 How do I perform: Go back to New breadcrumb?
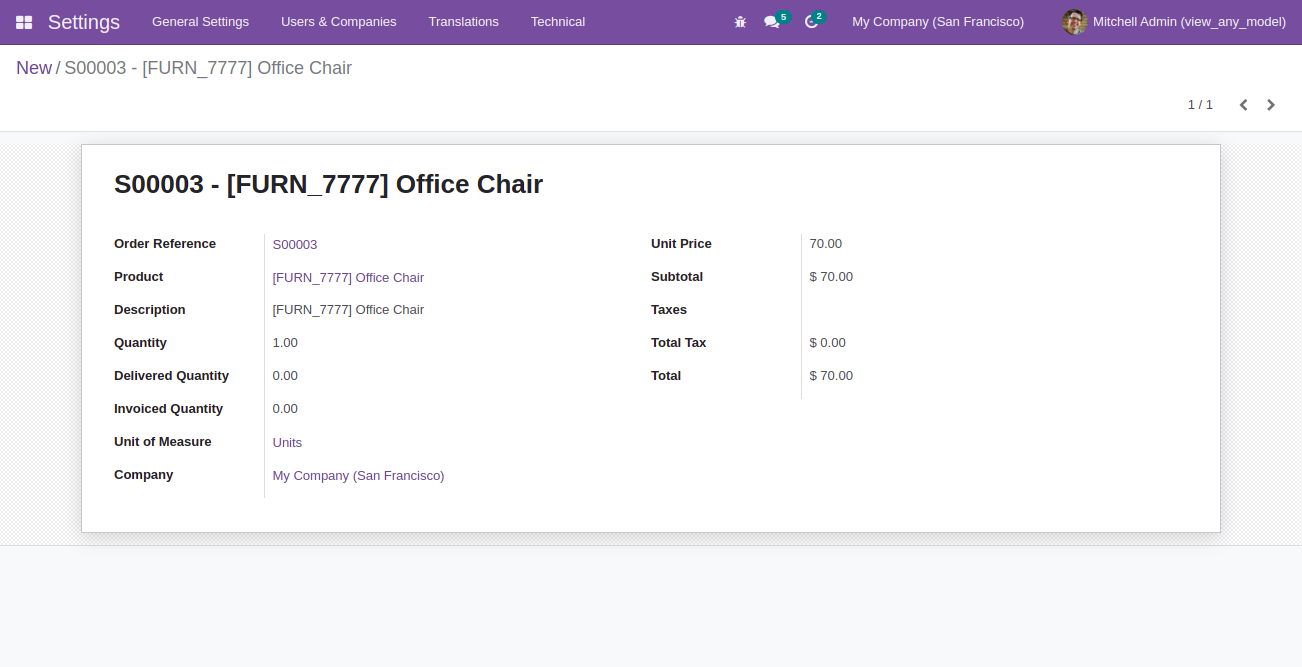click(34, 68)
